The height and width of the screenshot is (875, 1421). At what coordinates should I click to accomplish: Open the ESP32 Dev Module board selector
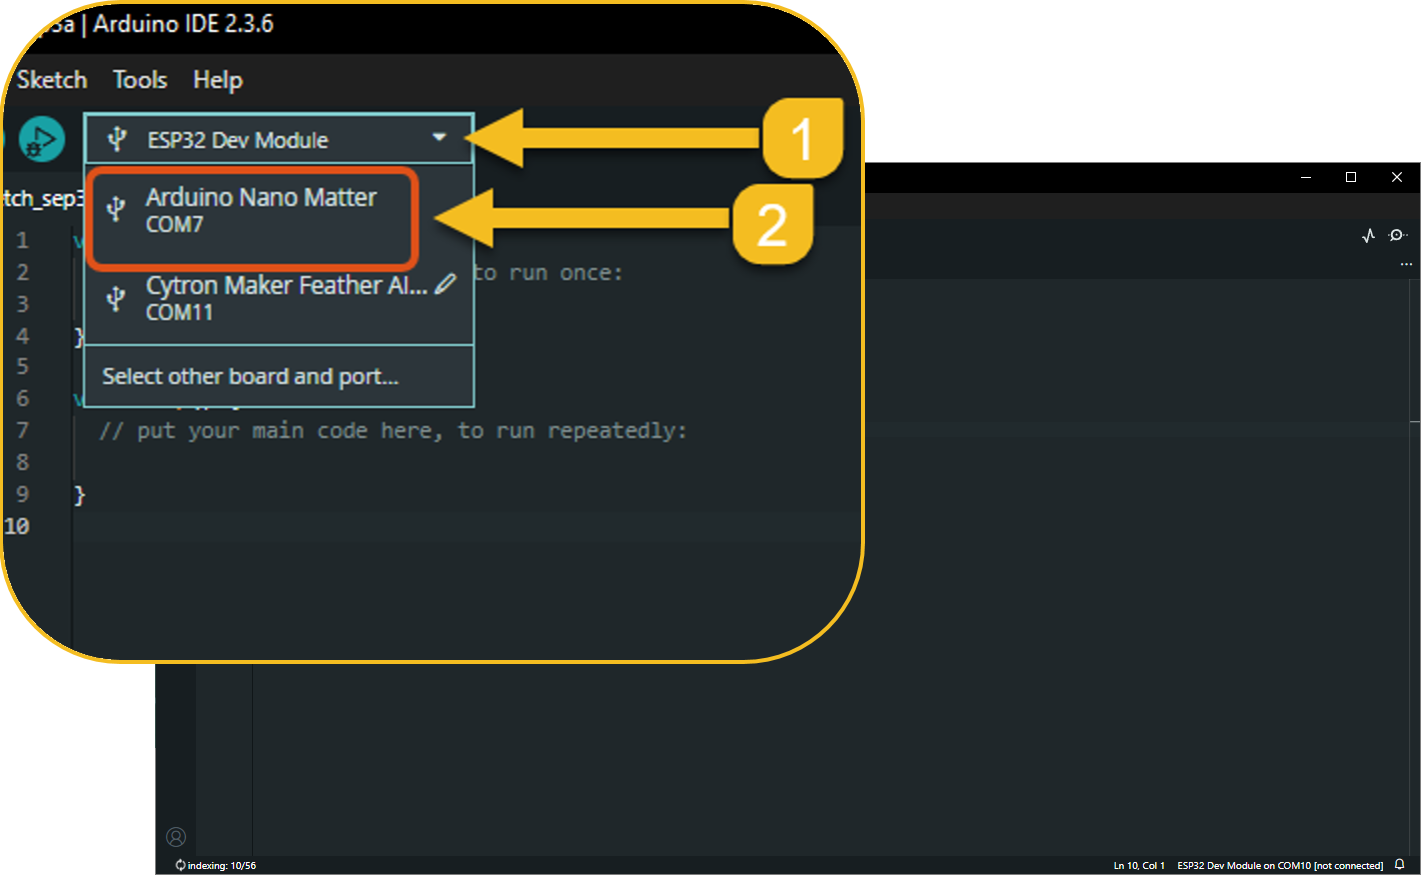279,139
